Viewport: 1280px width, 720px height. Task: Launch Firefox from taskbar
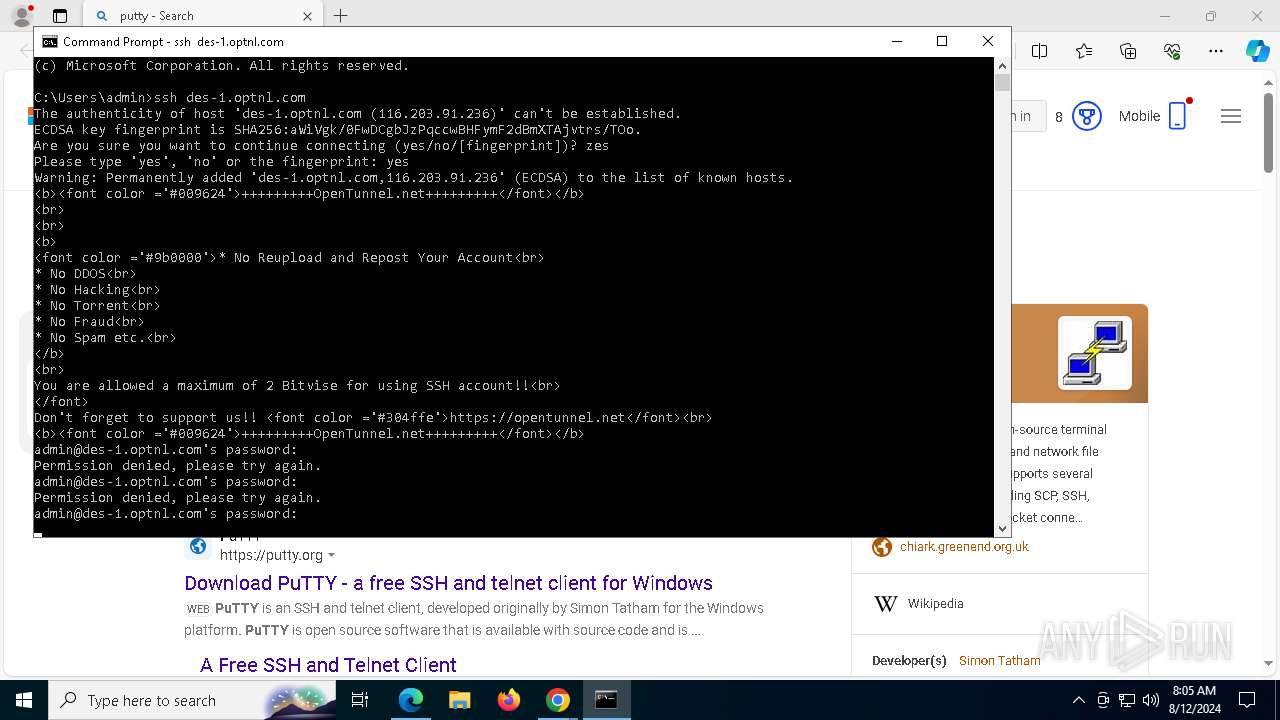509,700
